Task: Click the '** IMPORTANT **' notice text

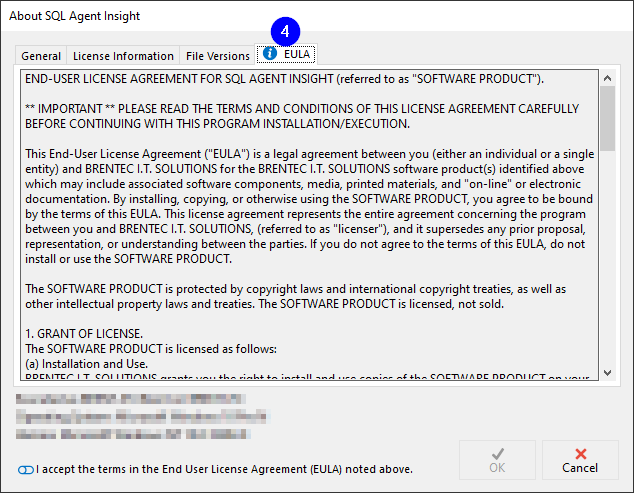Action: click(302, 116)
